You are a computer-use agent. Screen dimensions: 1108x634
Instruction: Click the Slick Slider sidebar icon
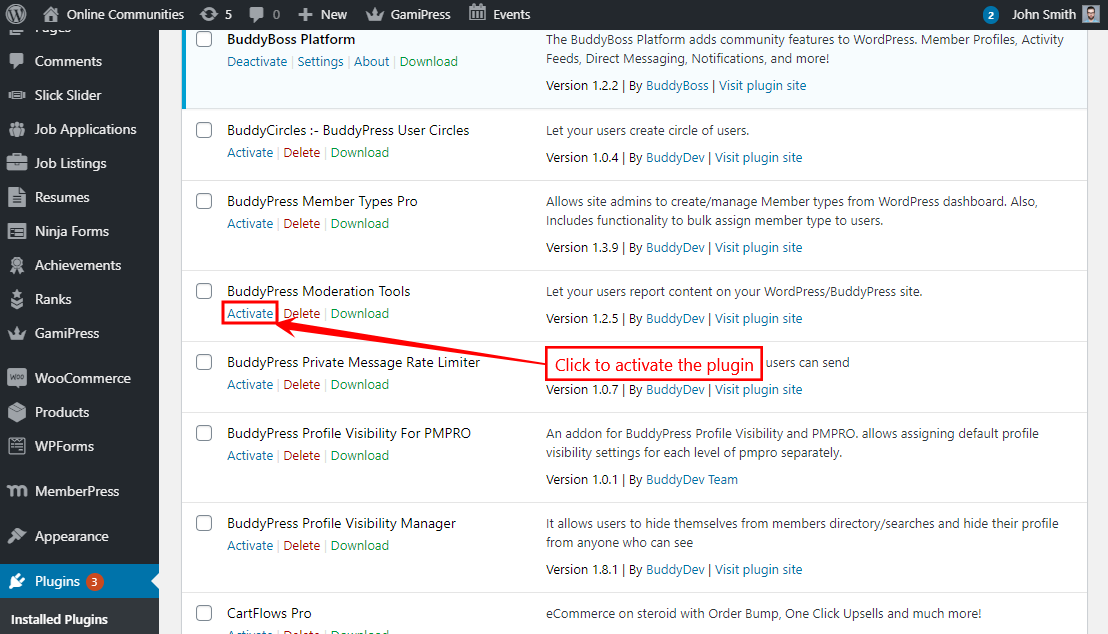point(17,94)
